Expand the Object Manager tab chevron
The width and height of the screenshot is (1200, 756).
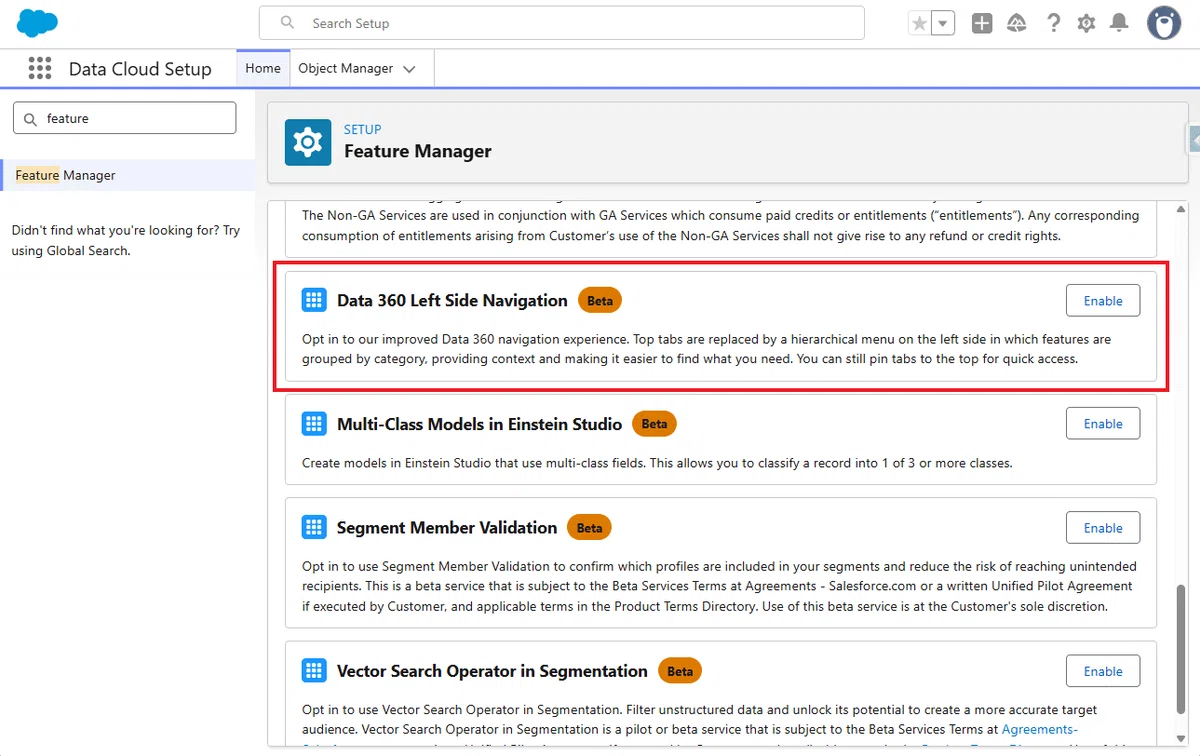click(409, 69)
